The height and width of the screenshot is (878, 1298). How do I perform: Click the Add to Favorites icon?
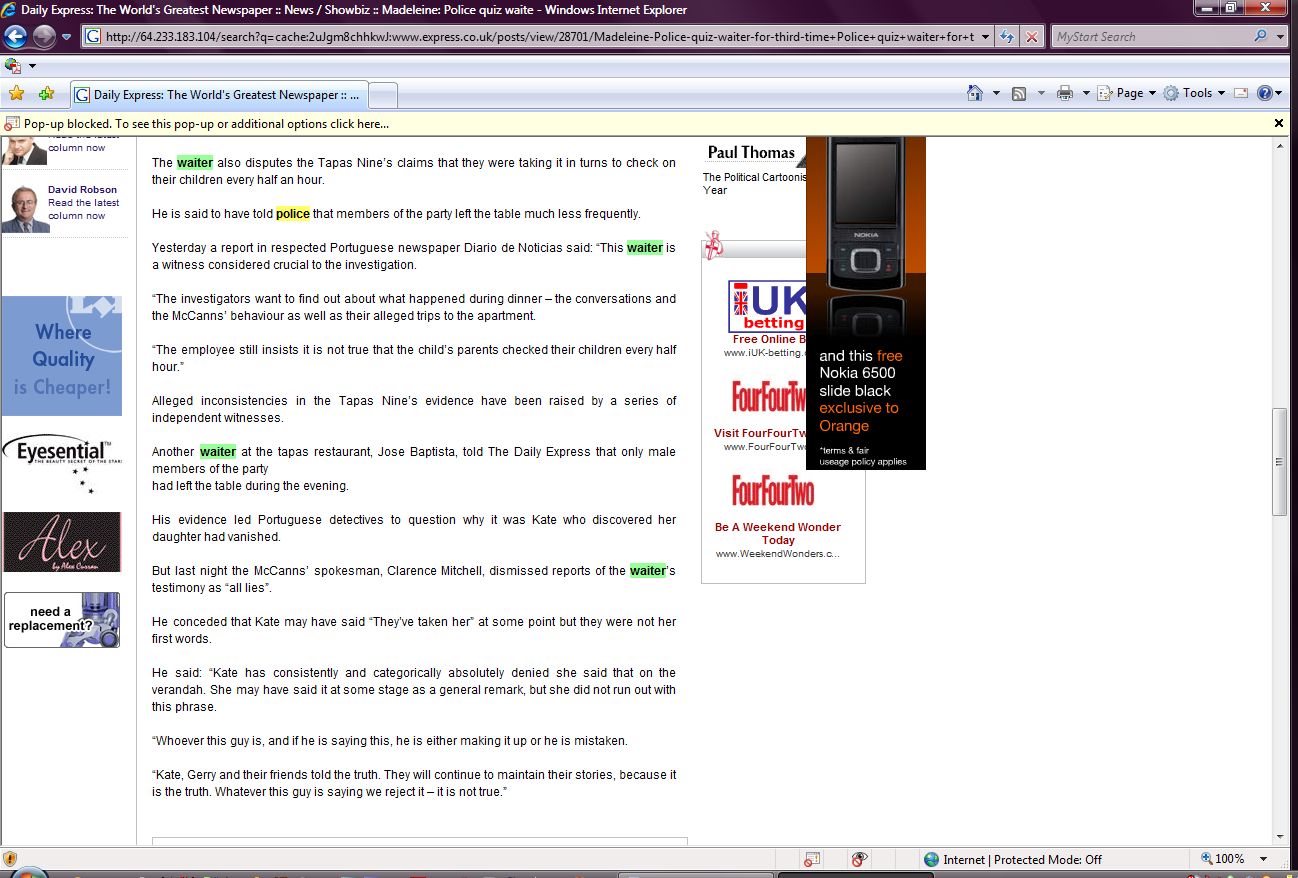[x=46, y=94]
